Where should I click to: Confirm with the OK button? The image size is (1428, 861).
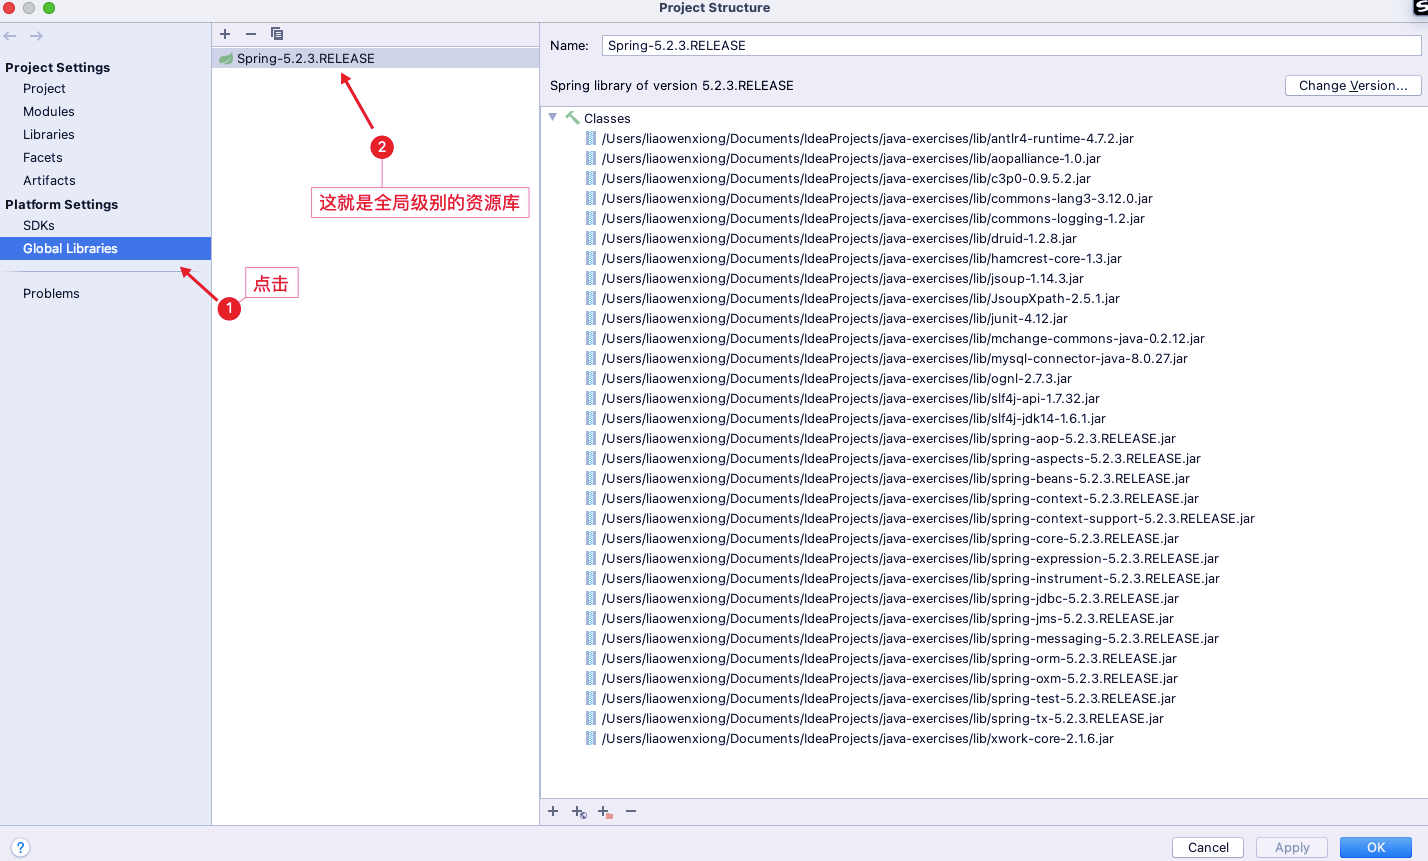point(1376,847)
